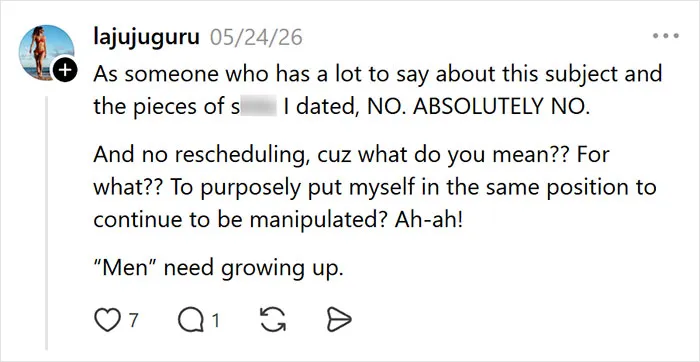This screenshot has height=362, width=700.
Task: Click the 'NO. ABSOLUTELY NO.' text
Action: click(x=477, y=107)
